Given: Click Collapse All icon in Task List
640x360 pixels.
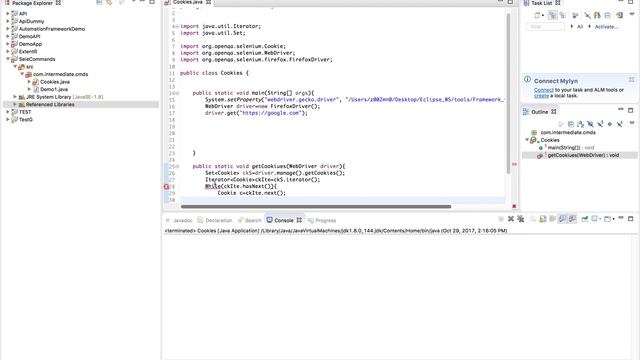Looking at the screenshot, I should (608, 16).
